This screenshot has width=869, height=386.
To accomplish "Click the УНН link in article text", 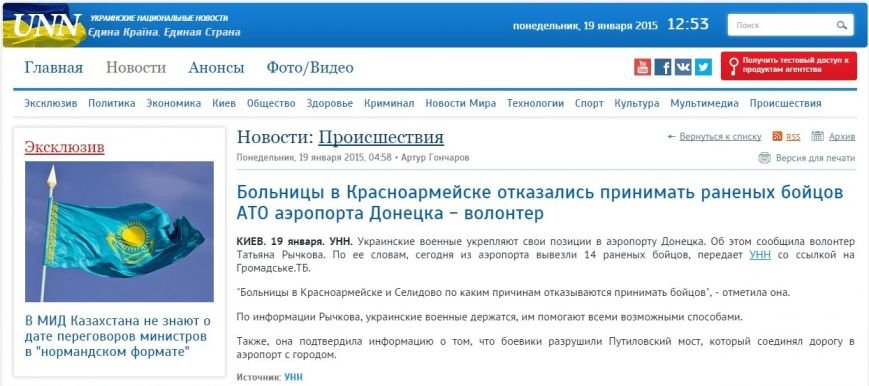I will click(x=760, y=256).
